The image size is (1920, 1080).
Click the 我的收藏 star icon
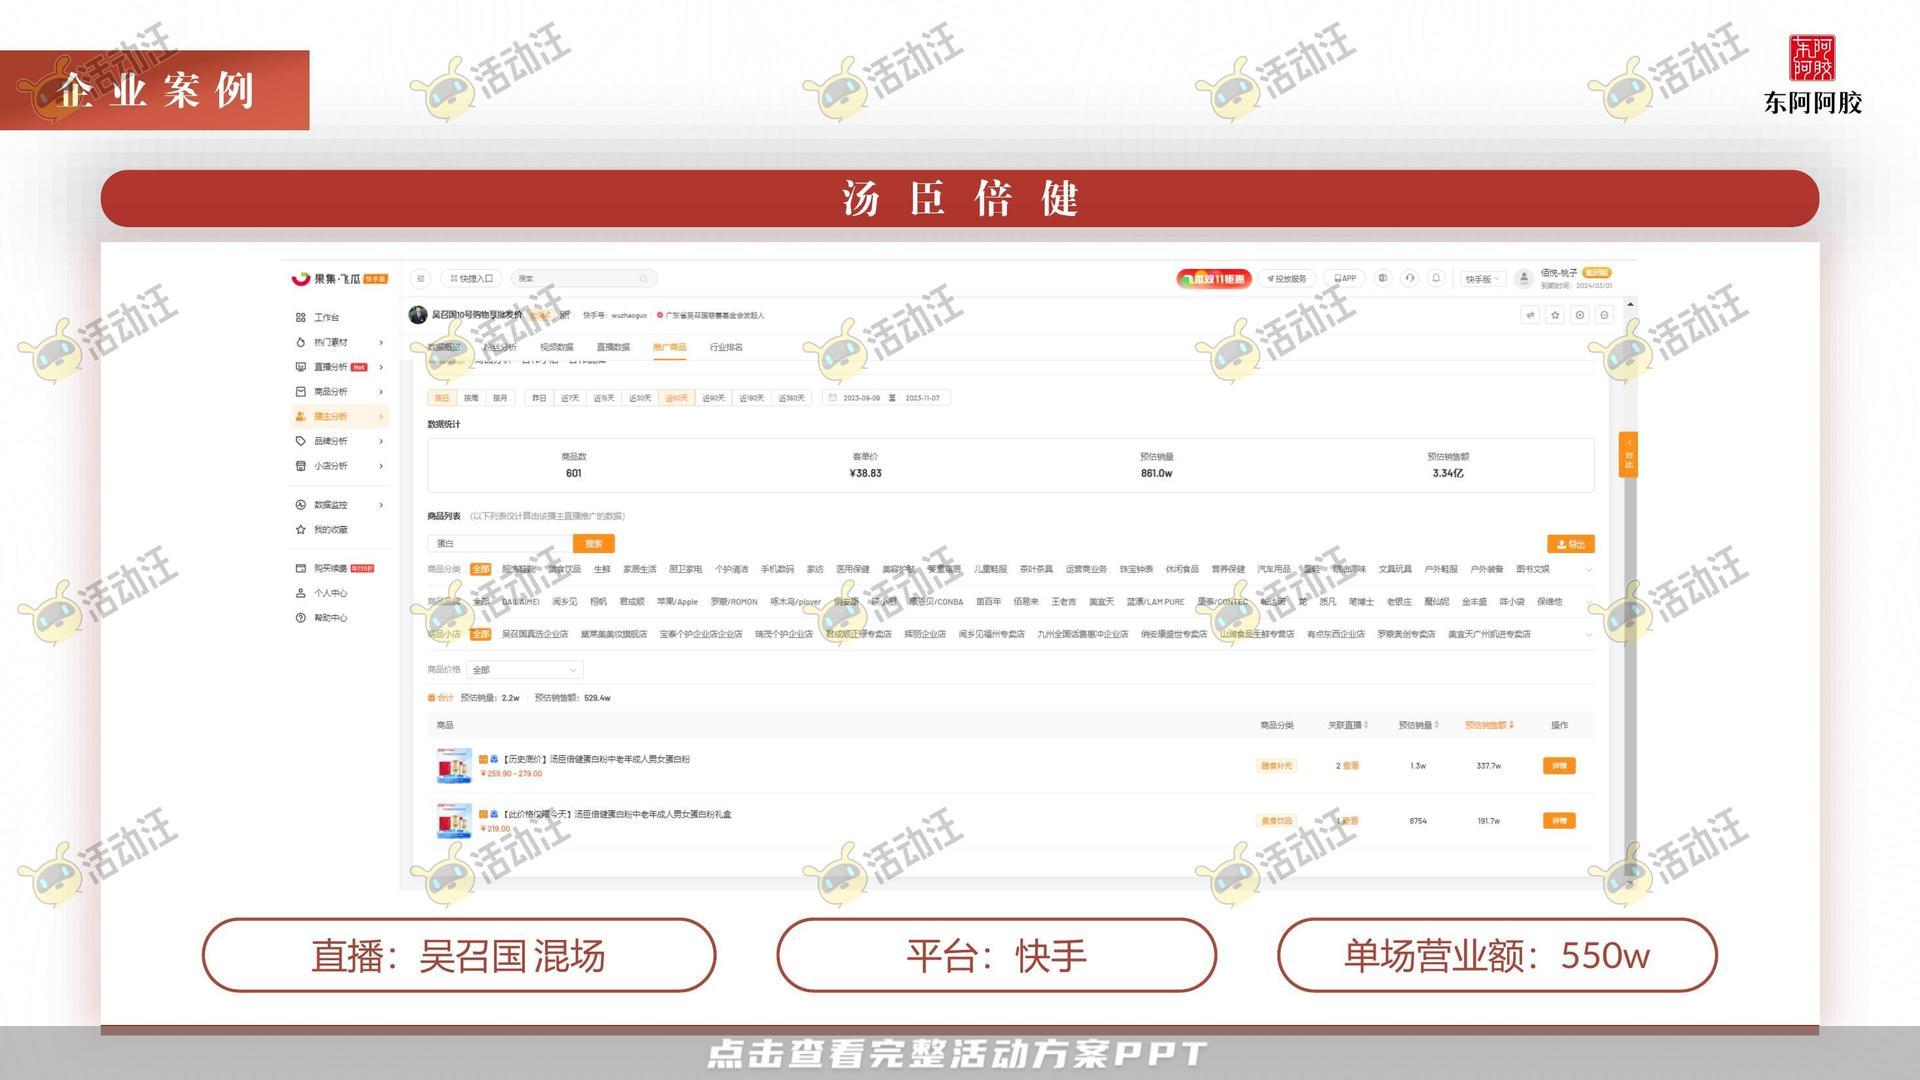coord(300,530)
